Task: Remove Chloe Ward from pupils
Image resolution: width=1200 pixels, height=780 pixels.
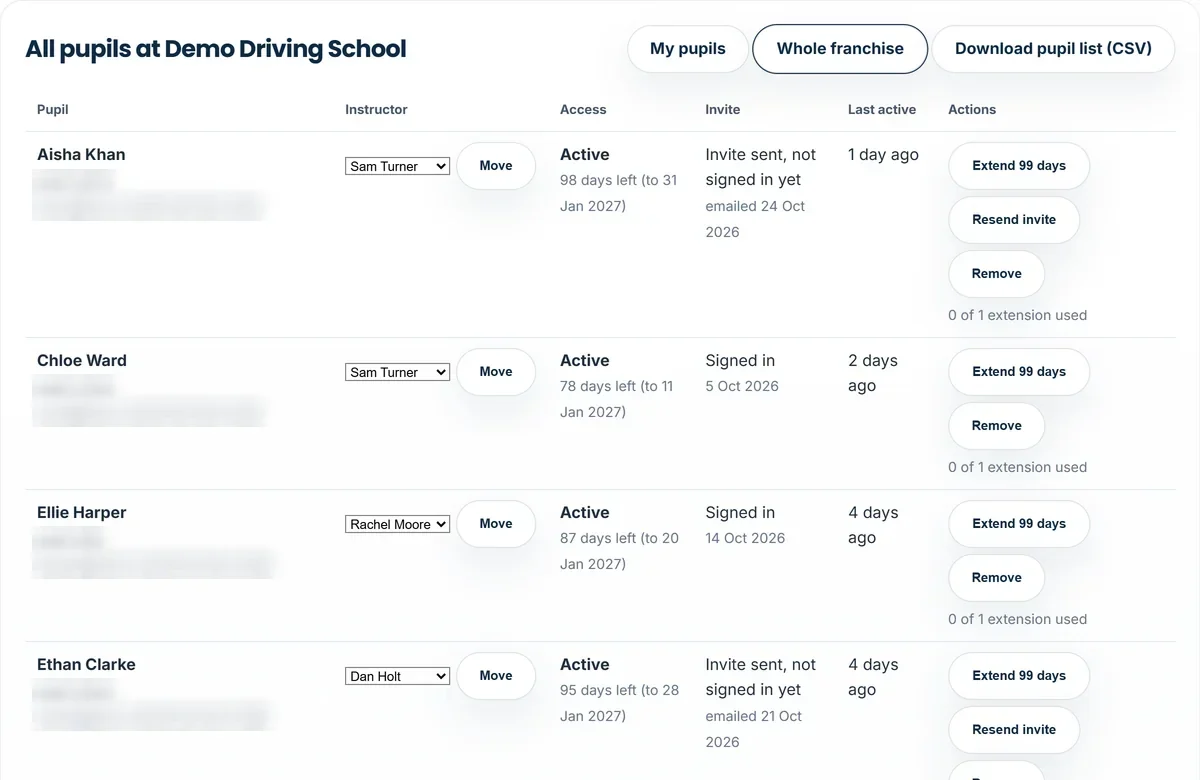Action: tap(997, 426)
